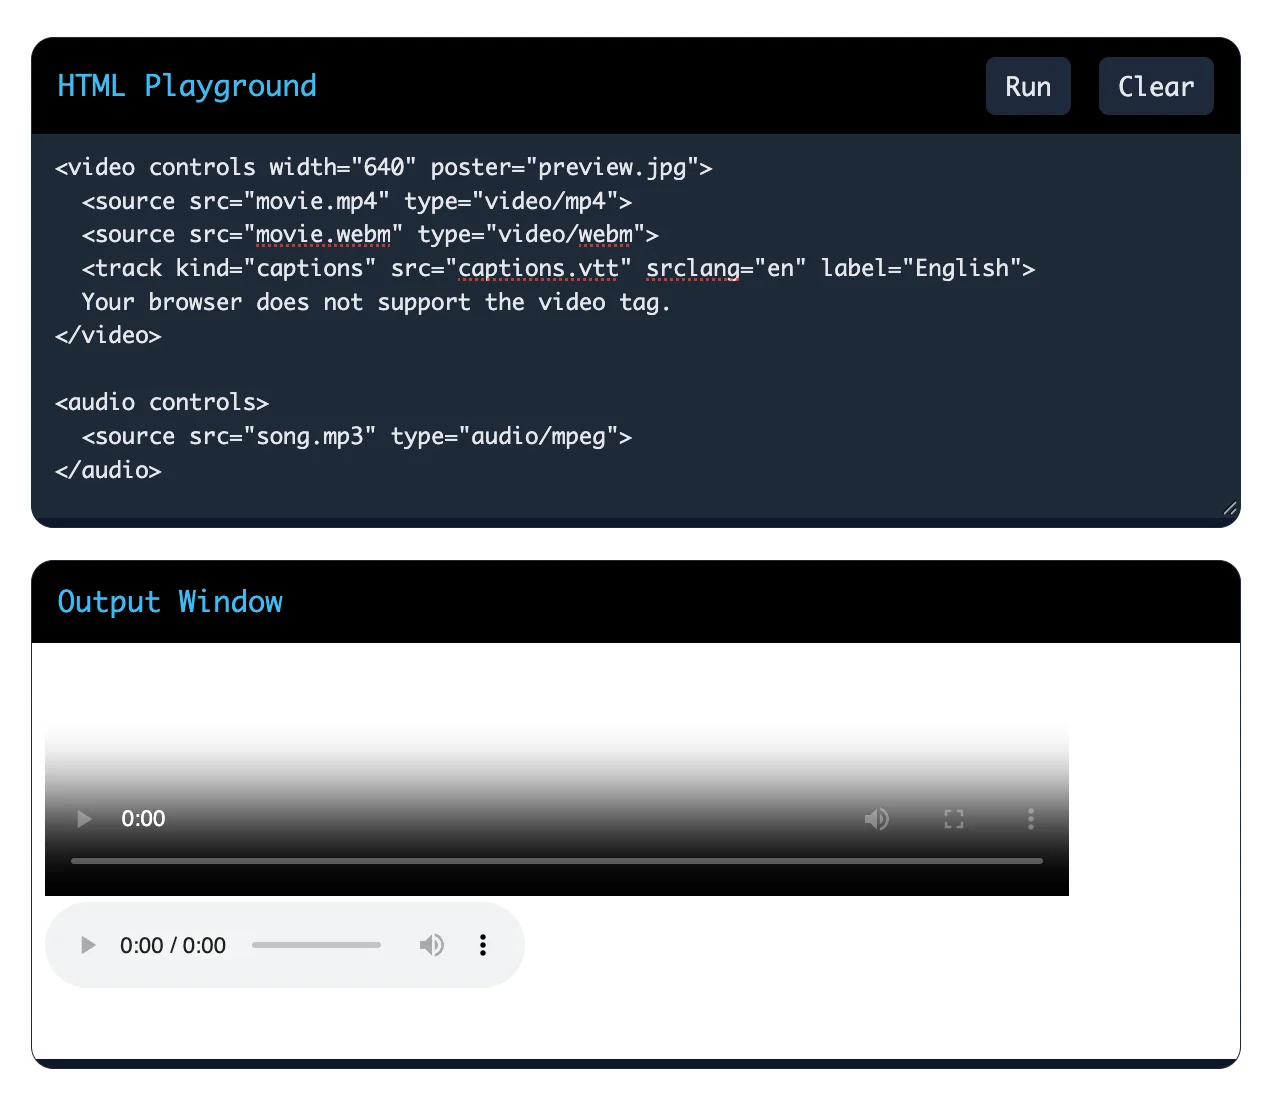Click the "HTML Playground" heading
Image resolution: width=1272 pixels, height=1096 pixels.
[x=187, y=86]
